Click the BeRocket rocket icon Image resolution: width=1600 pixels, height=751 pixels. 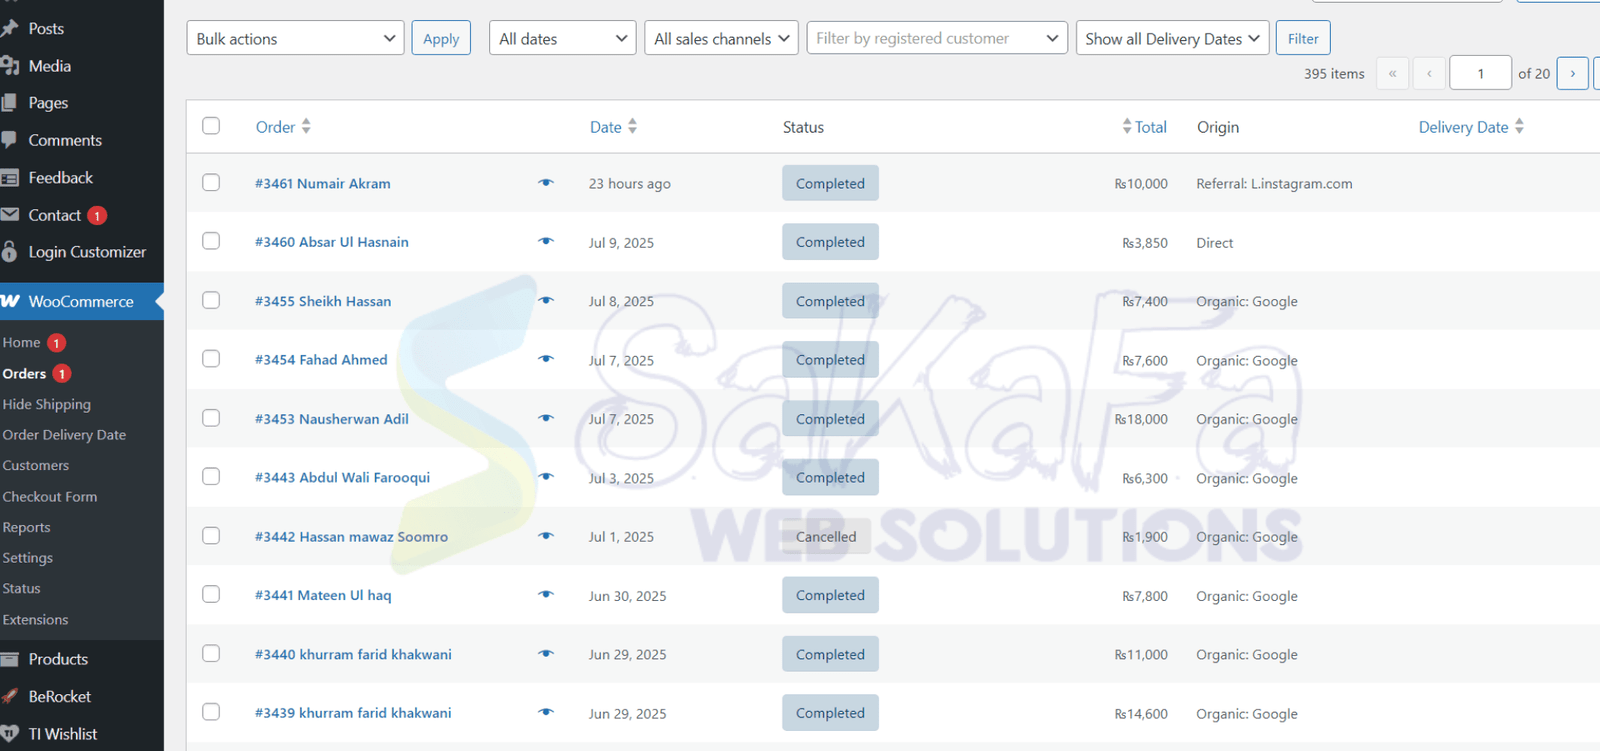click(11, 696)
